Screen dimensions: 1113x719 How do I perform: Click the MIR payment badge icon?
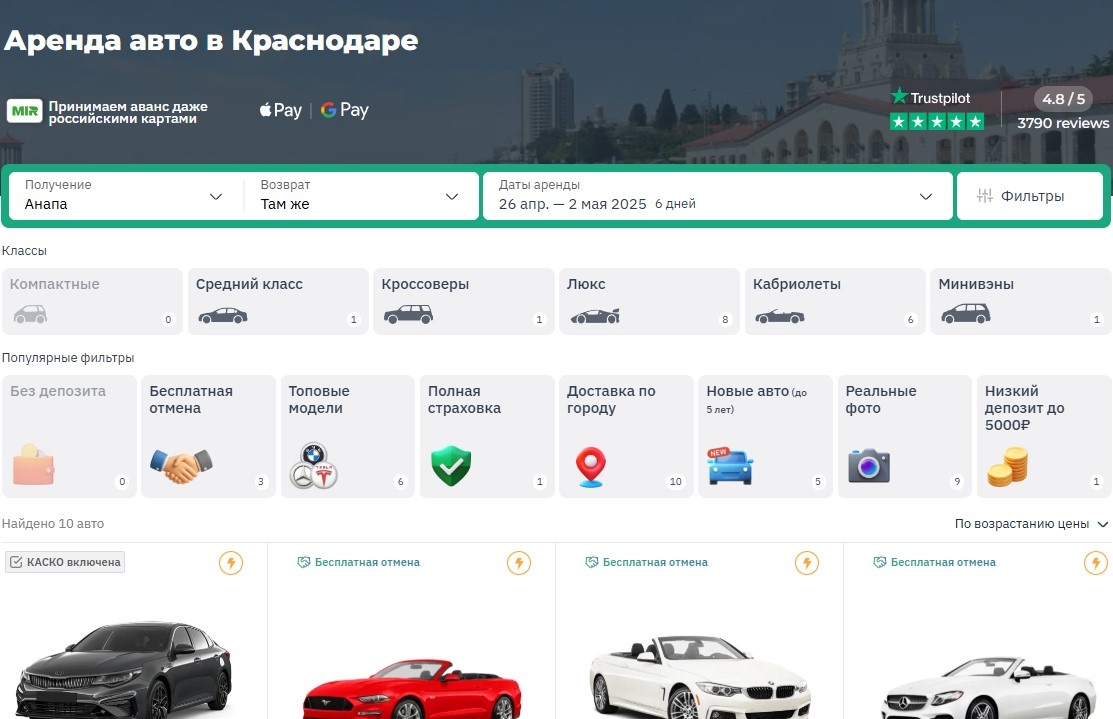pos(27,110)
